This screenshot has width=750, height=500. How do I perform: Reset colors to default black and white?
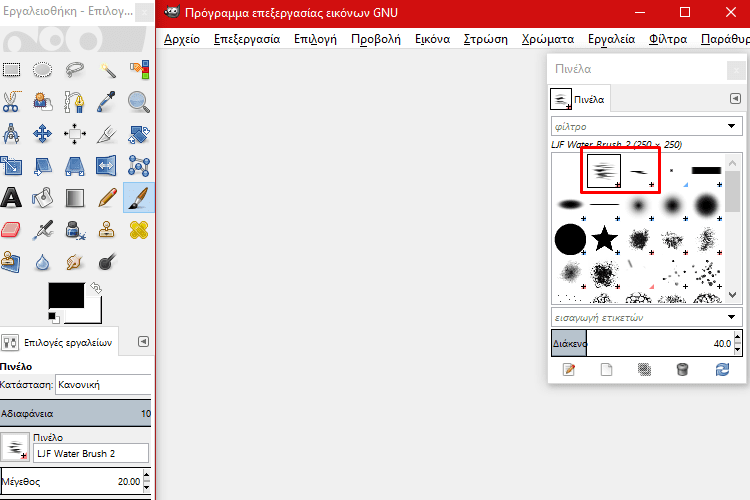pos(54,317)
